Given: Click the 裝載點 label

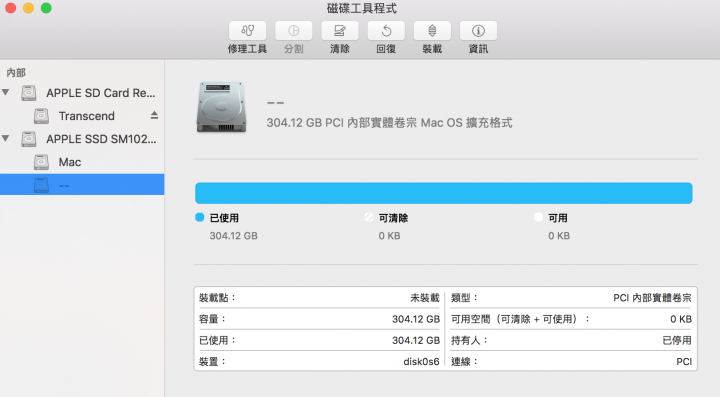Looking at the screenshot, I should 217,298.
